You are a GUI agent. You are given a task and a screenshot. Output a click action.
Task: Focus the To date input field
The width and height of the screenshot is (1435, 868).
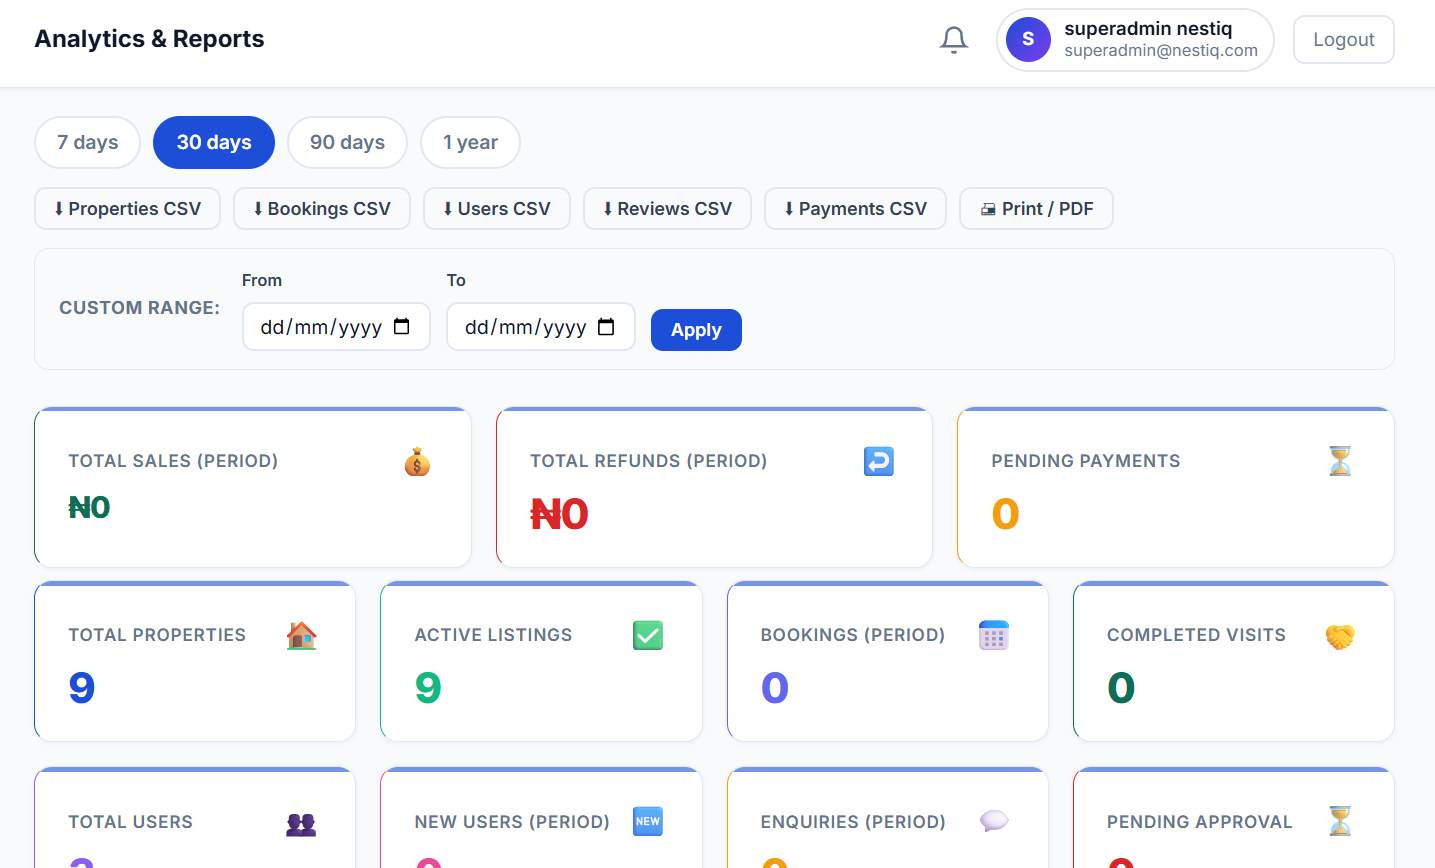click(x=540, y=327)
